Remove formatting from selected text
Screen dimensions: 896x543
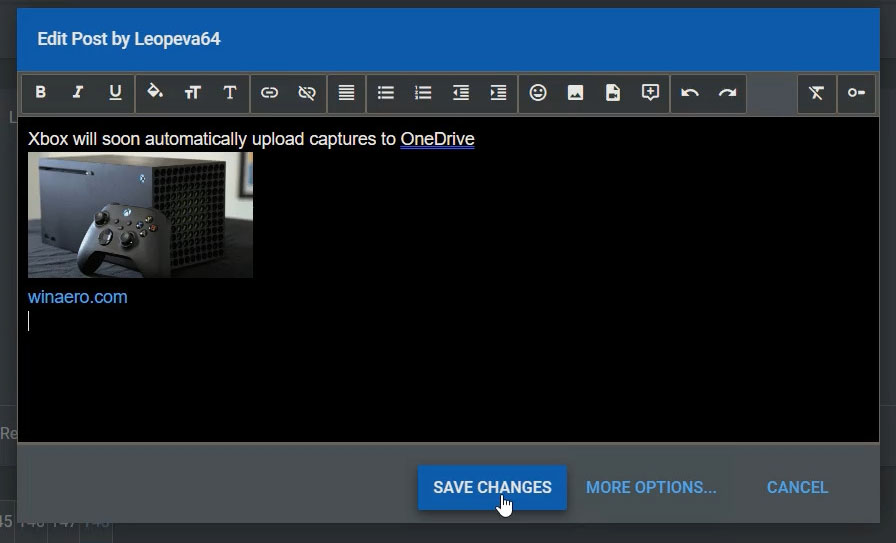click(816, 93)
